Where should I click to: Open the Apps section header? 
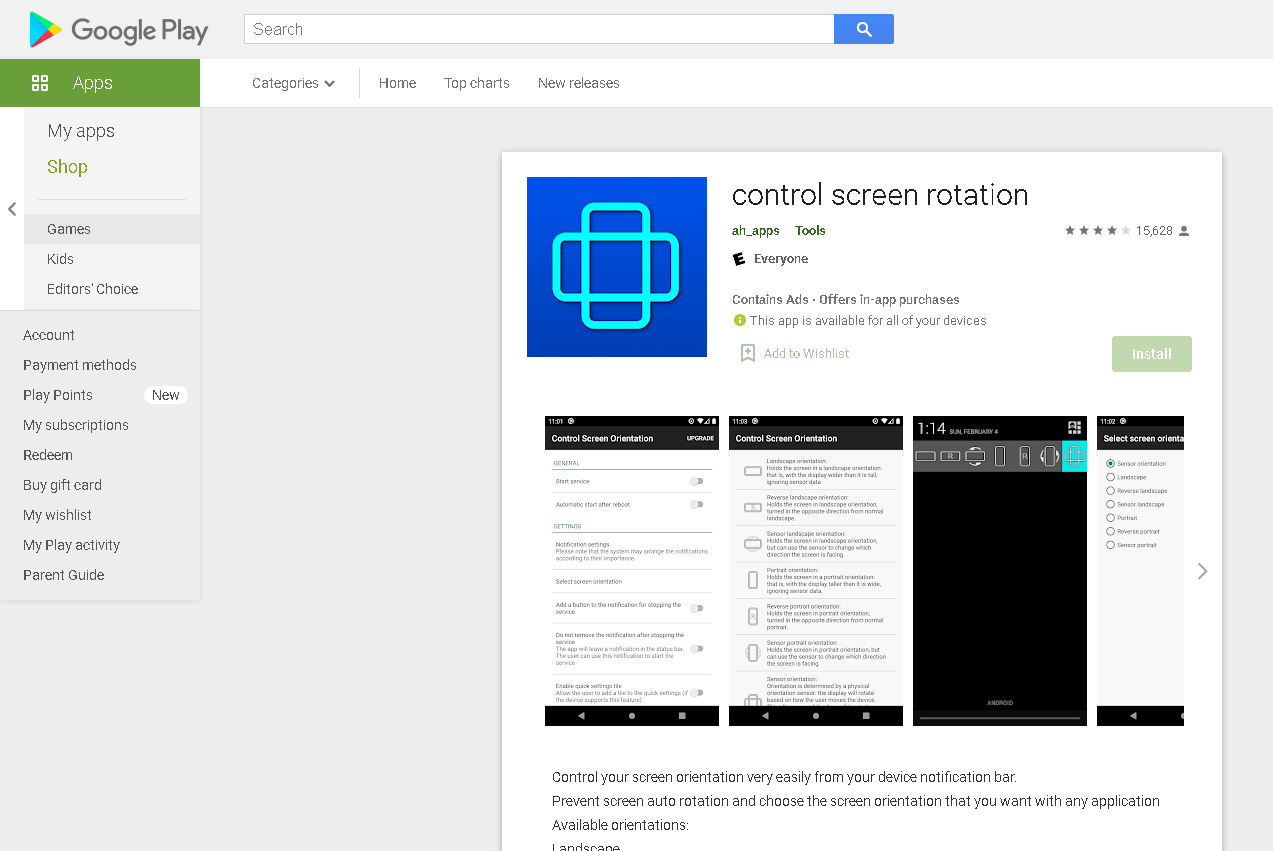tap(100, 83)
